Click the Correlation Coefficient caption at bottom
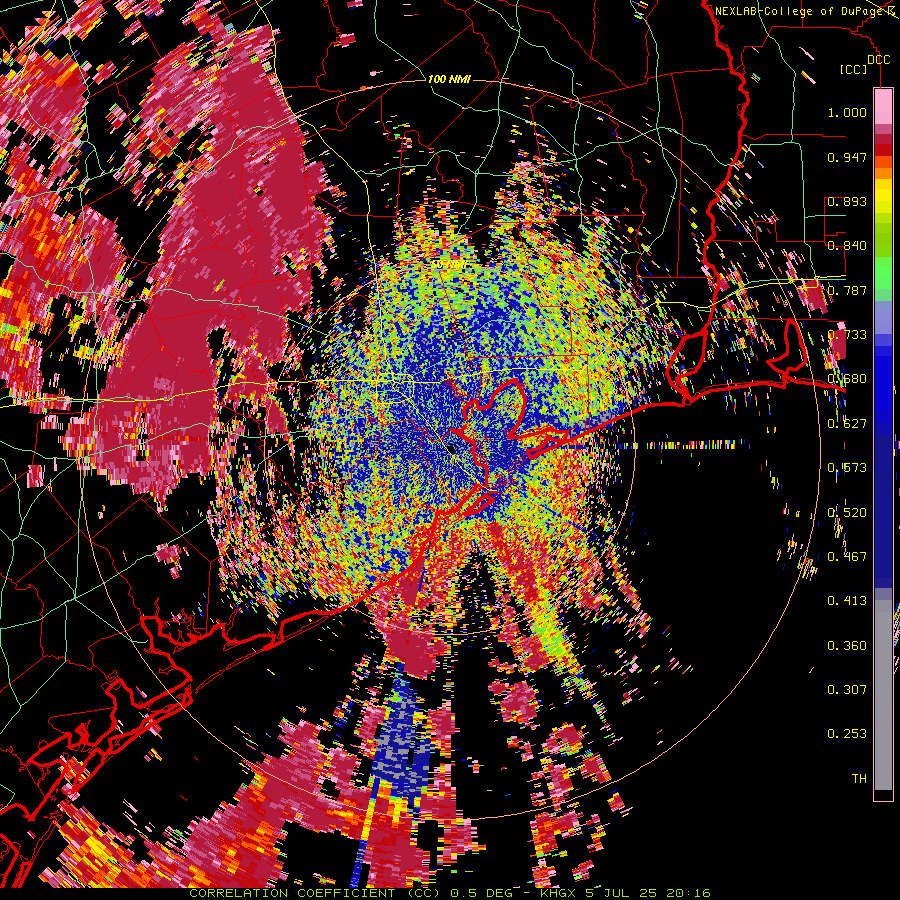The width and height of the screenshot is (900, 900). [x=449, y=893]
